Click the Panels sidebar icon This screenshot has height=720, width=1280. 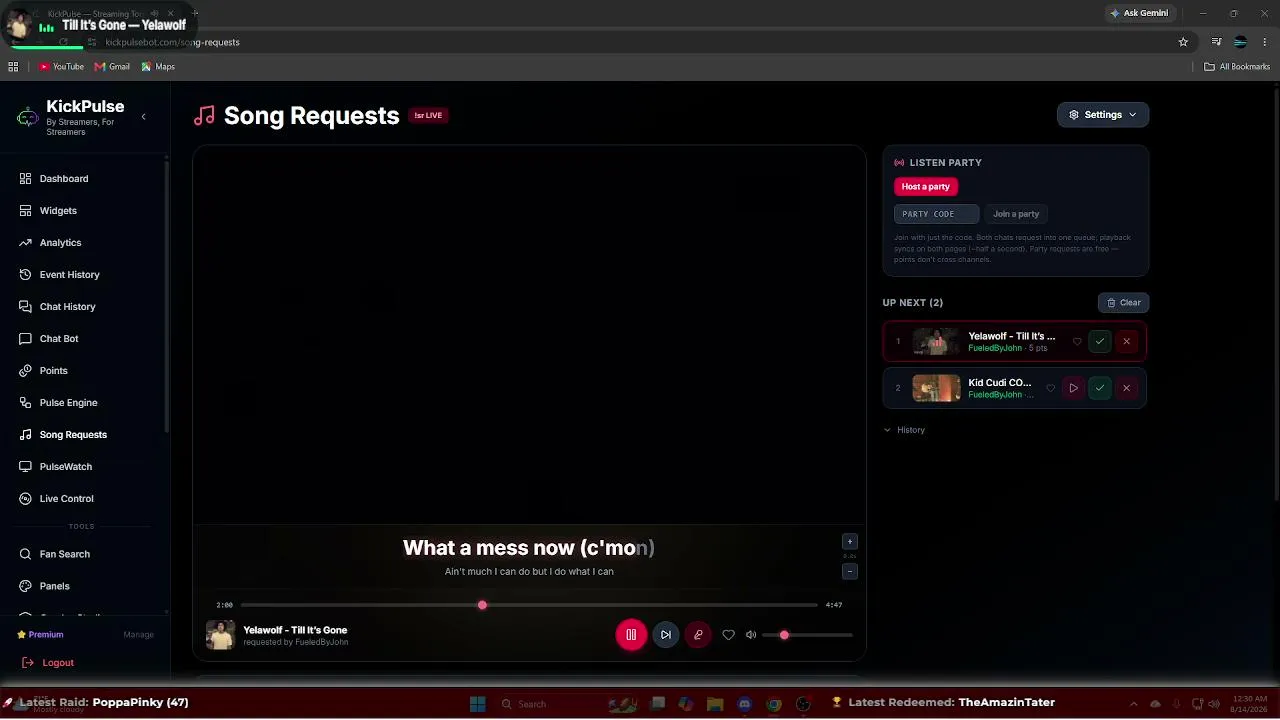[26, 586]
